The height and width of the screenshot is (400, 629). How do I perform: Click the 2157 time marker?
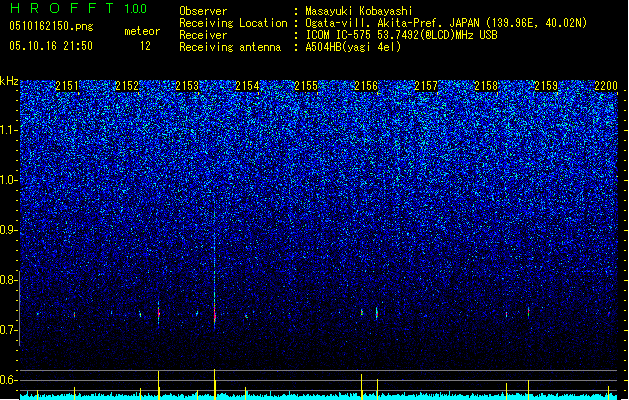tap(426, 86)
